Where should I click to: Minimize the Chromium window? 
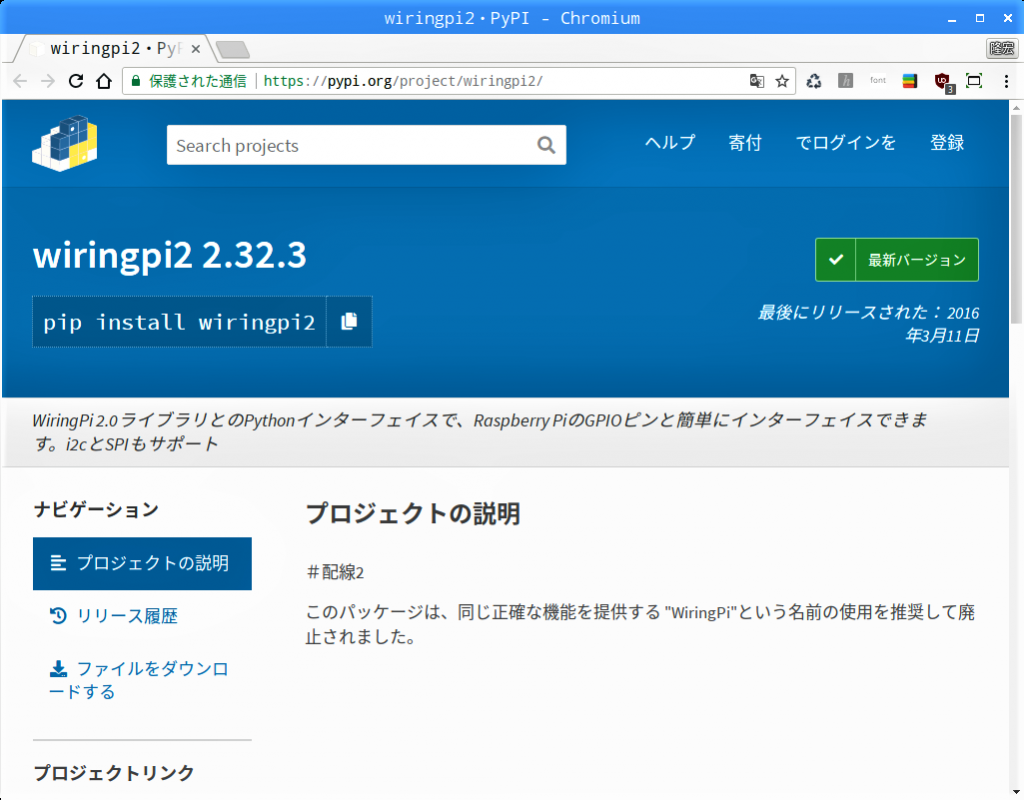[x=952, y=19]
